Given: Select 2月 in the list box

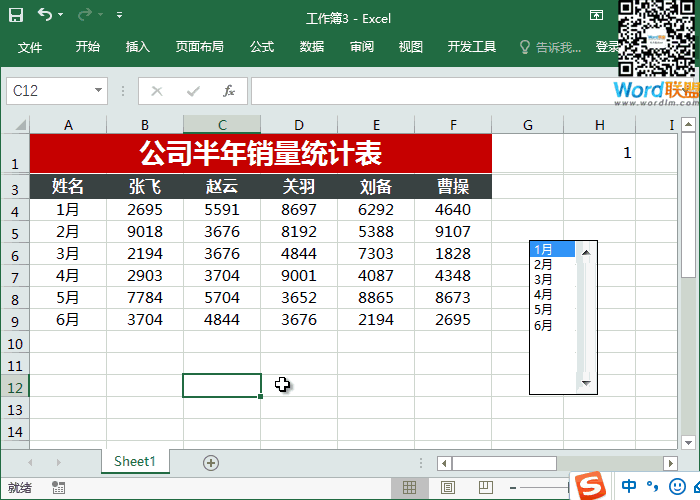Looking at the screenshot, I should click(552, 264).
